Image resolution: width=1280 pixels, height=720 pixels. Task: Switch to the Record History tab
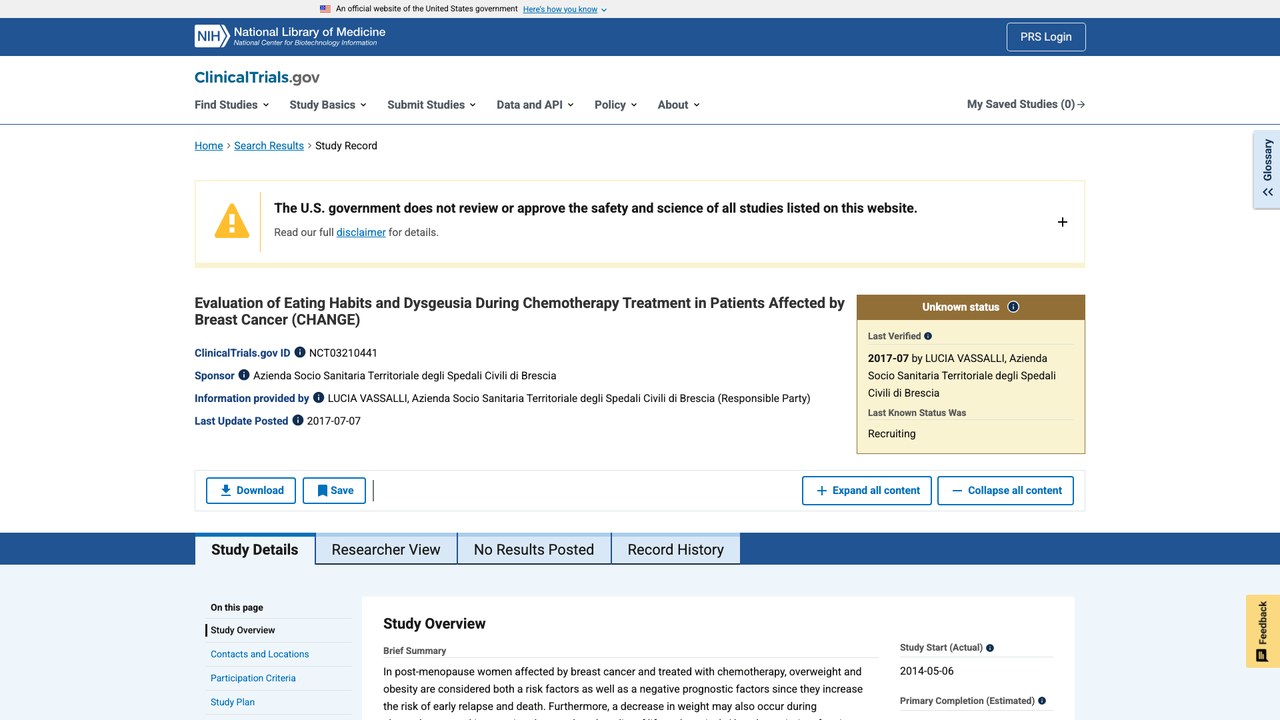pos(675,549)
